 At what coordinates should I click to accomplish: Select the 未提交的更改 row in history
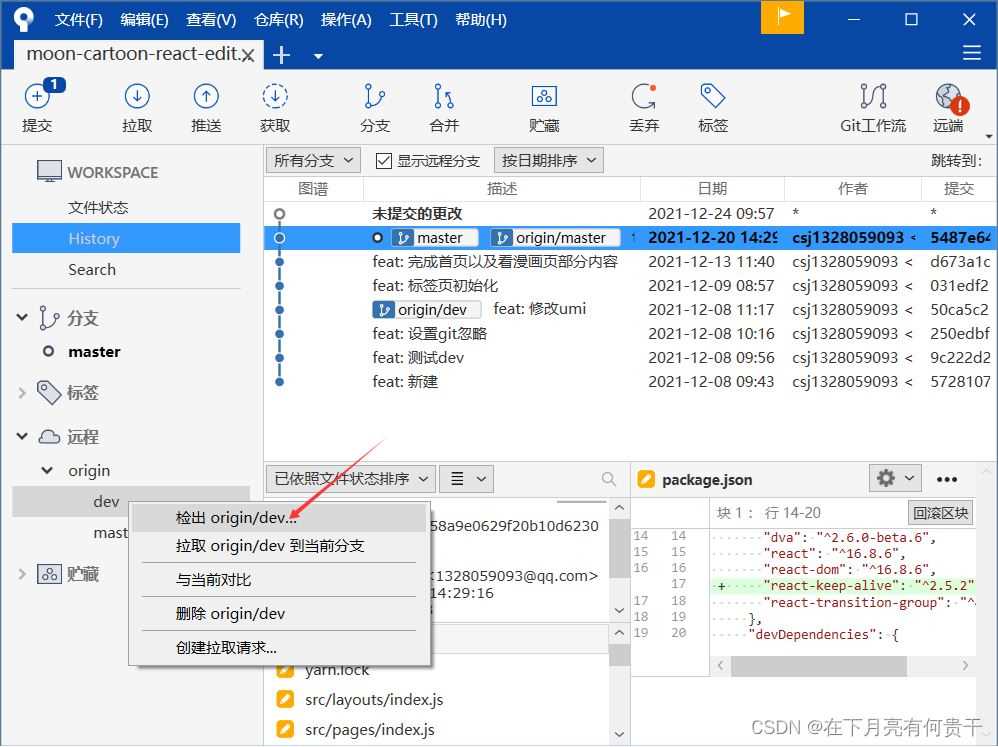click(x=417, y=214)
